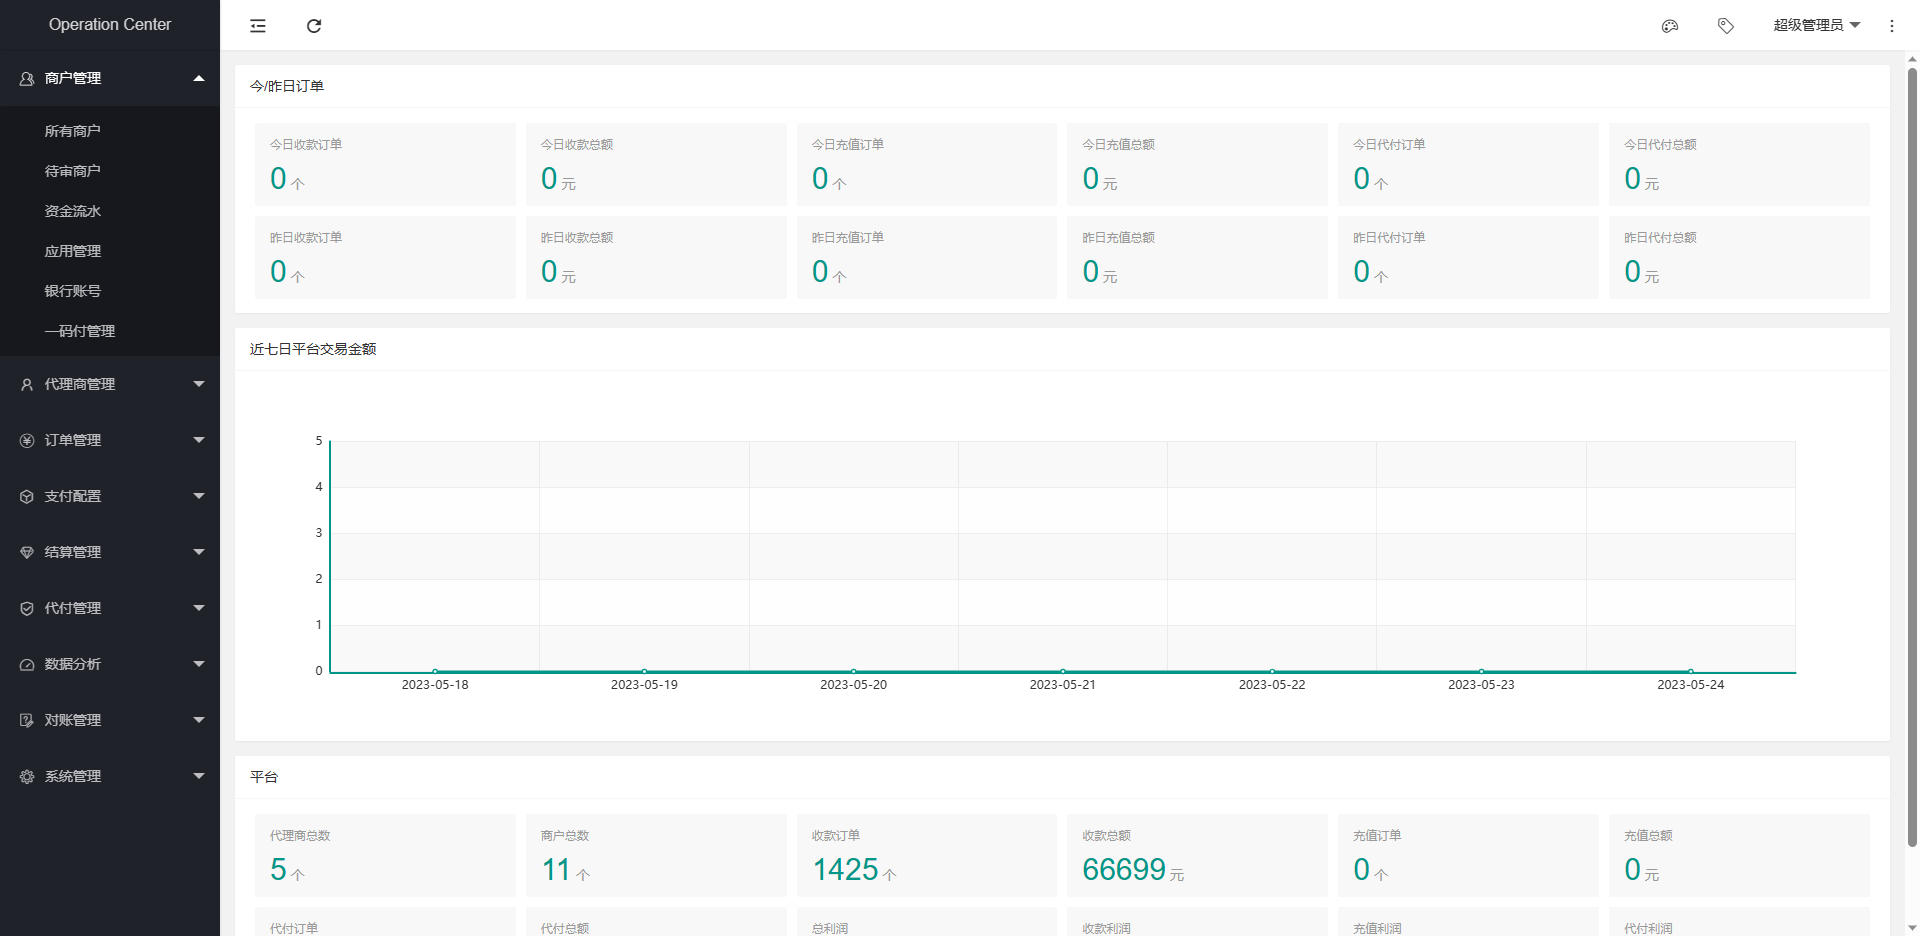Click the 今日代付总额 card

tap(1739, 164)
